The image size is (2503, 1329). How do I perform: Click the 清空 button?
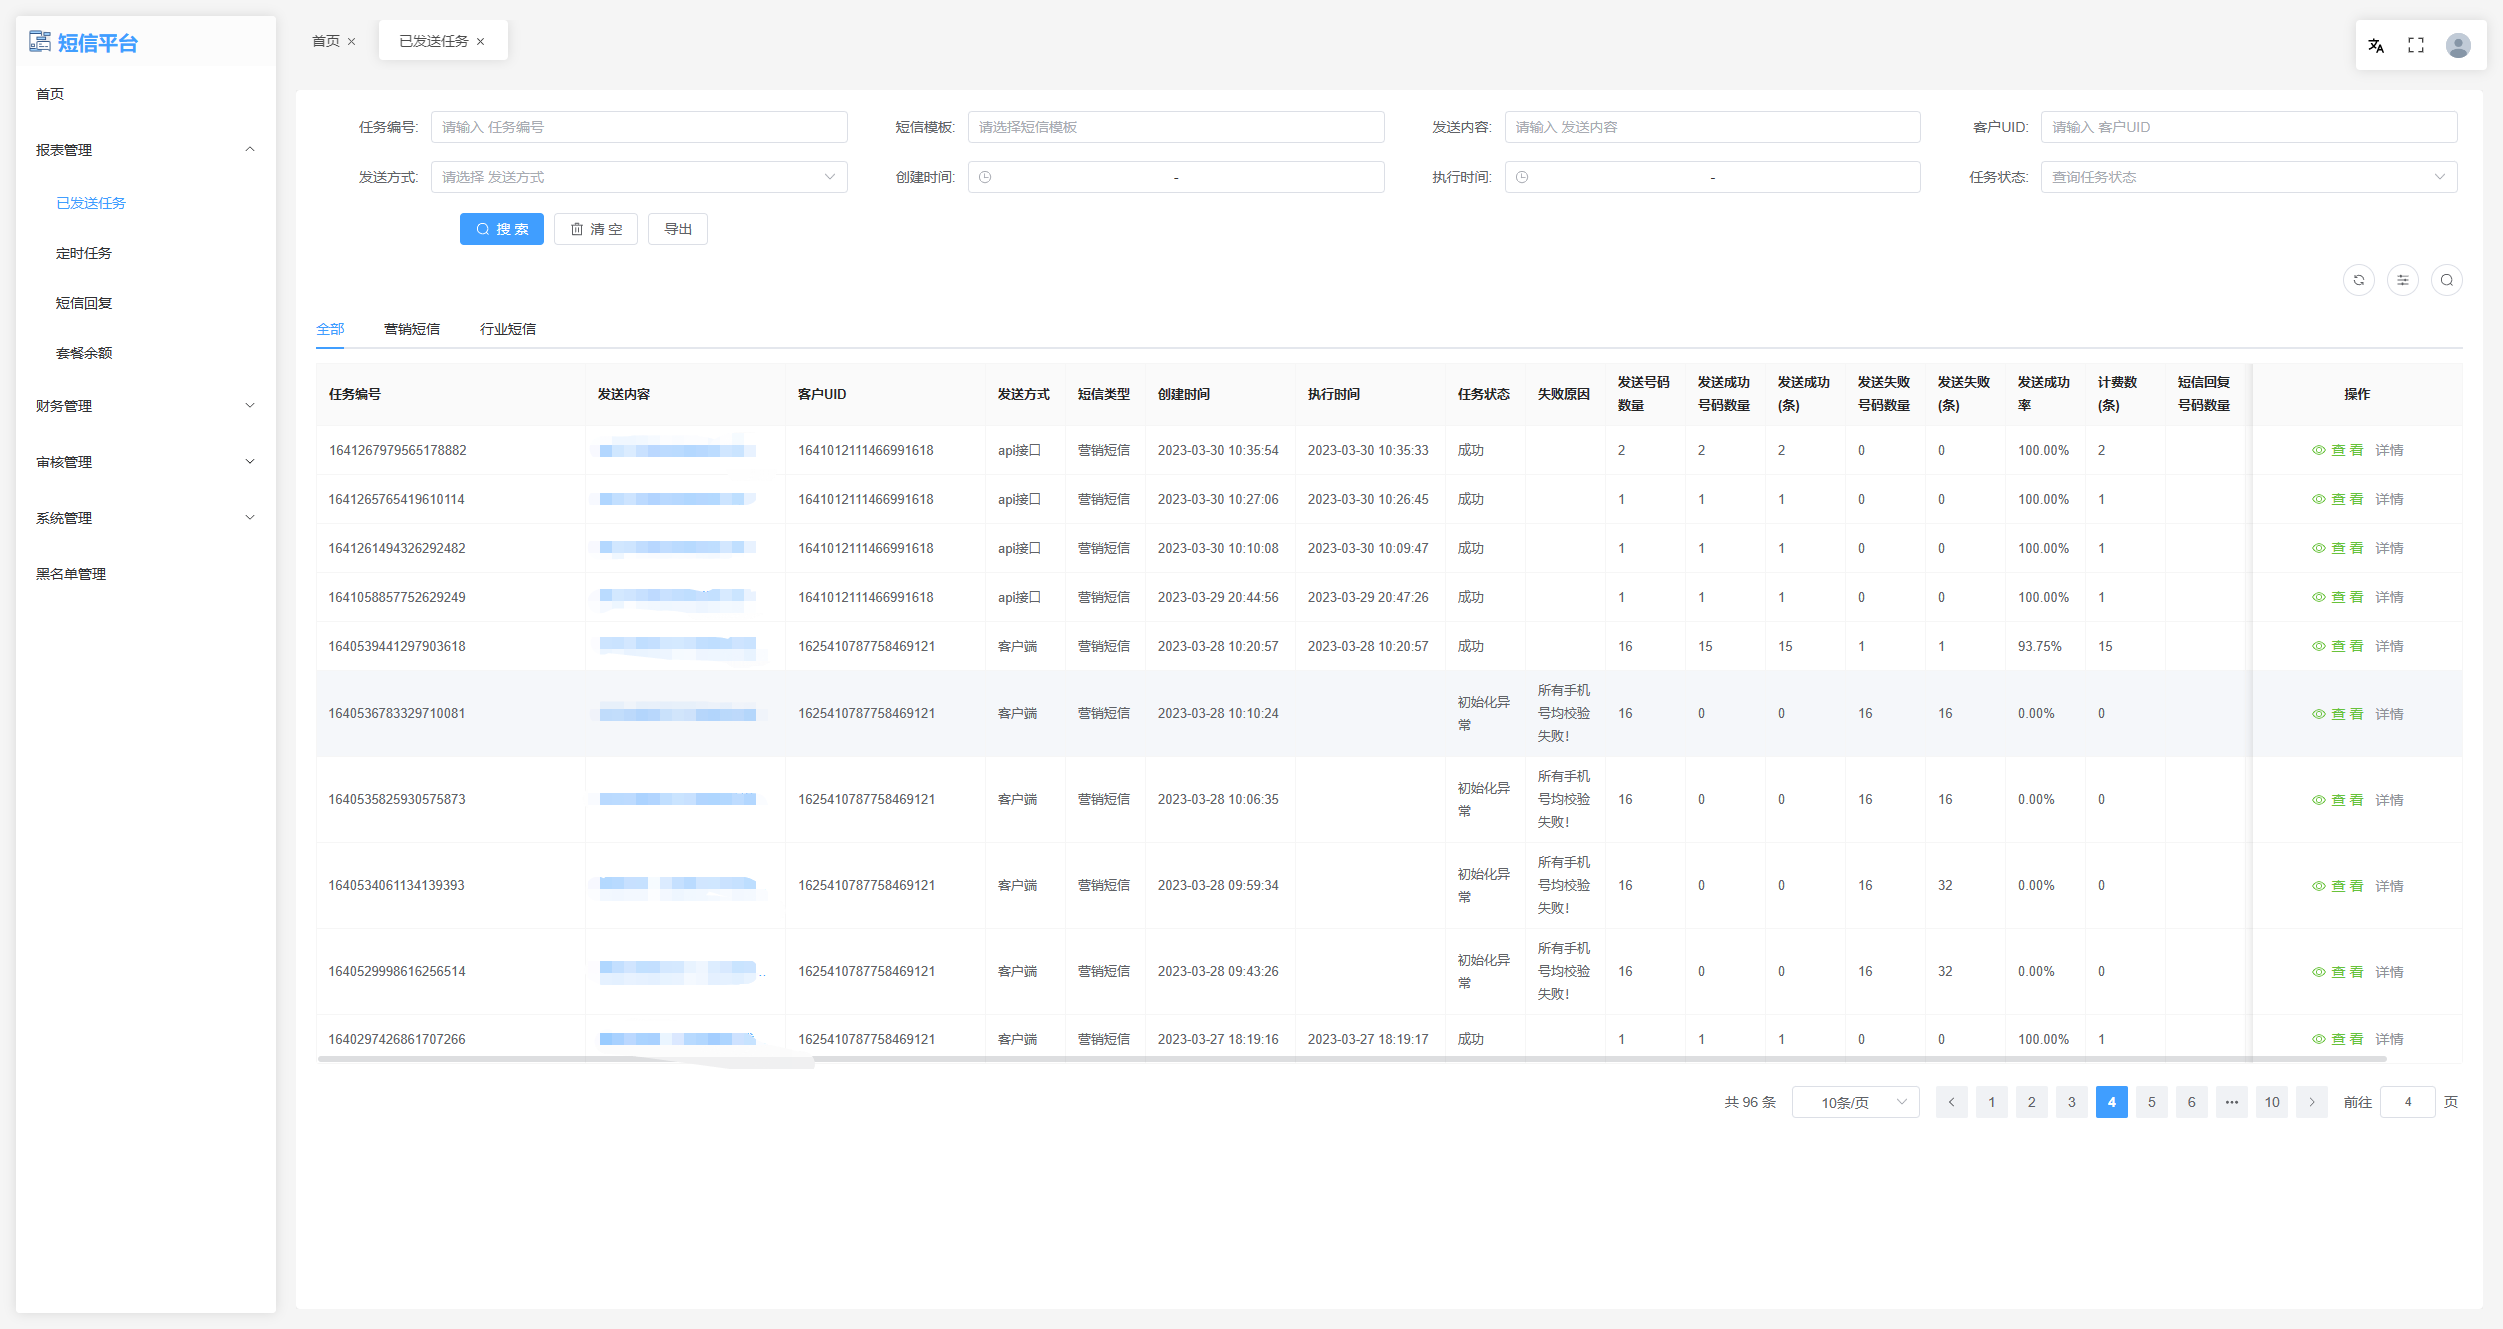[x=596, y=229]
